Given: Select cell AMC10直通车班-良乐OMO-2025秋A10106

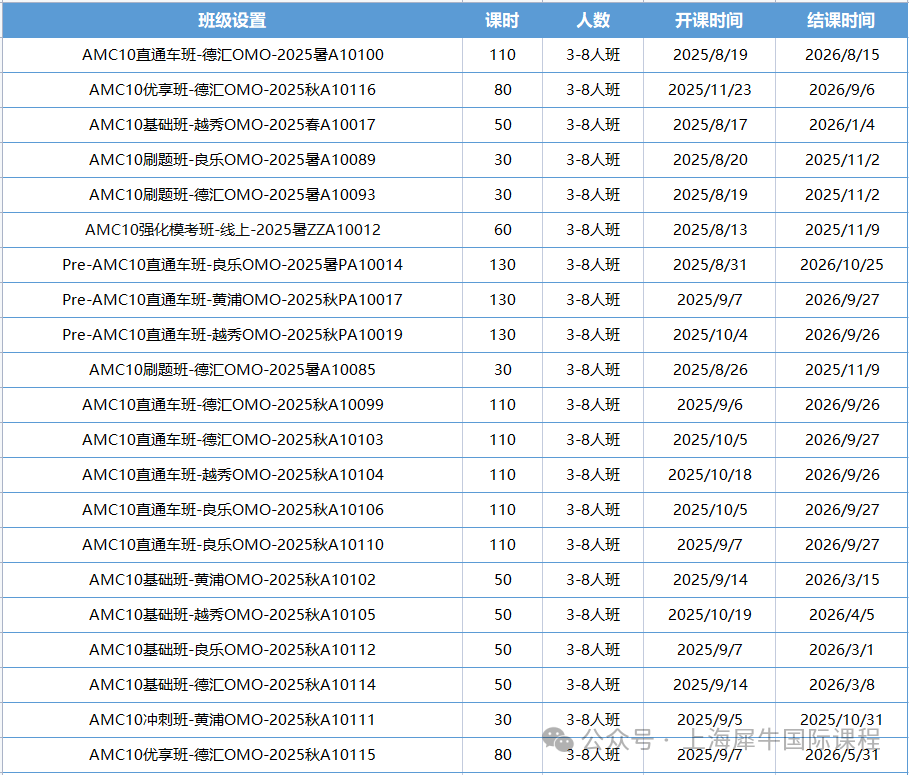Looking at the screenshot, I should pyautogui.click(x=232, y=510).
